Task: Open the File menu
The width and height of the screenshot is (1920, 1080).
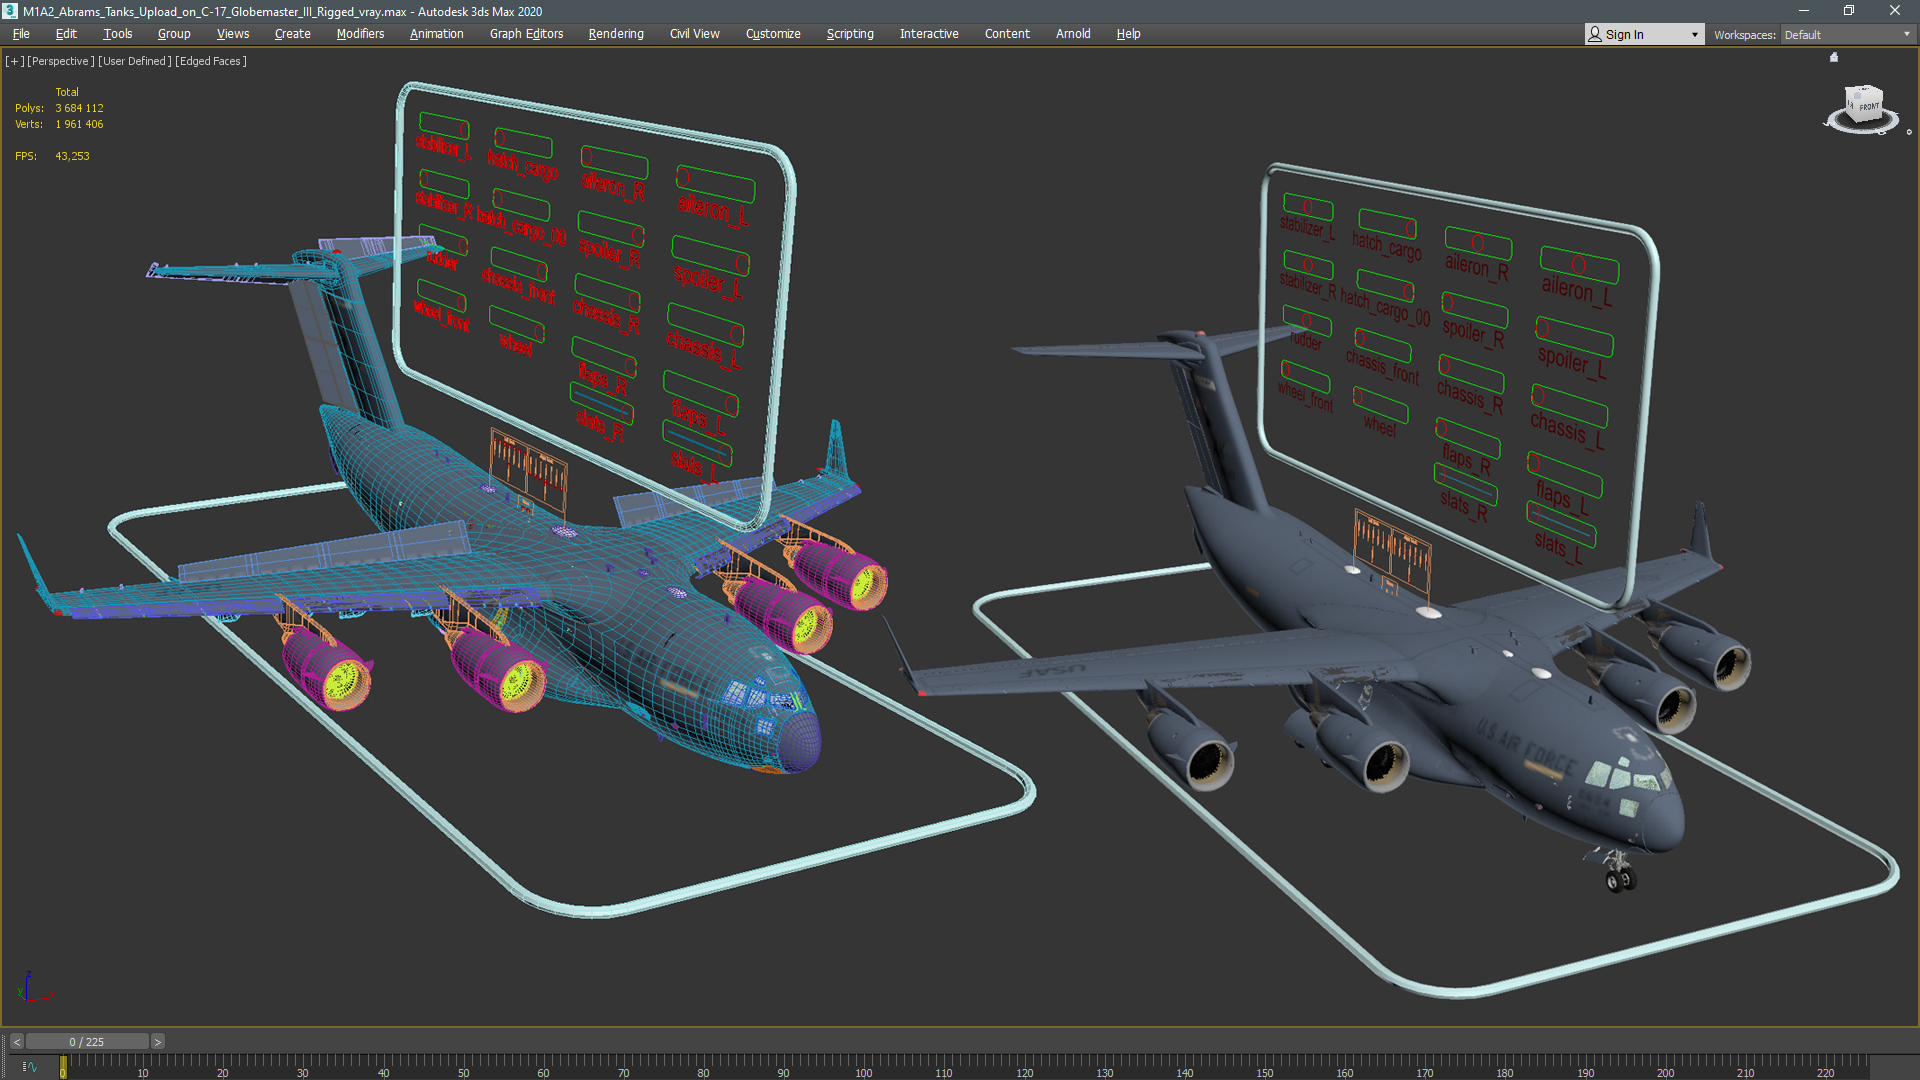Action: (21, 34)
